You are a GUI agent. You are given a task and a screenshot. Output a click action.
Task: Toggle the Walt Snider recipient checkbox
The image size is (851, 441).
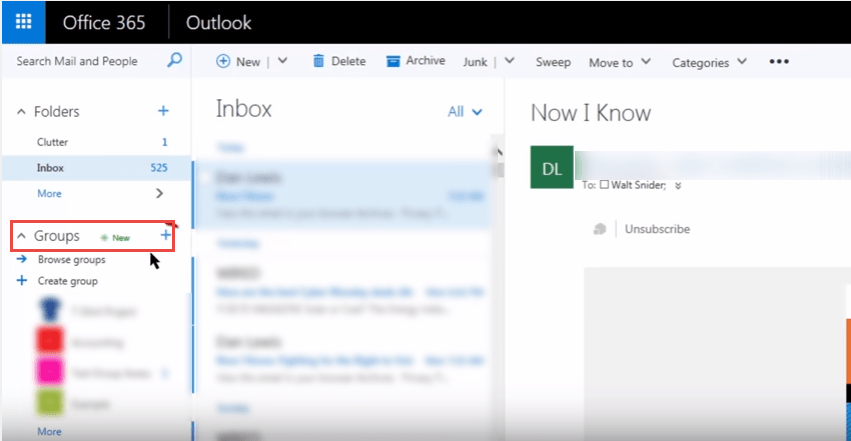[x=604, y=184]
